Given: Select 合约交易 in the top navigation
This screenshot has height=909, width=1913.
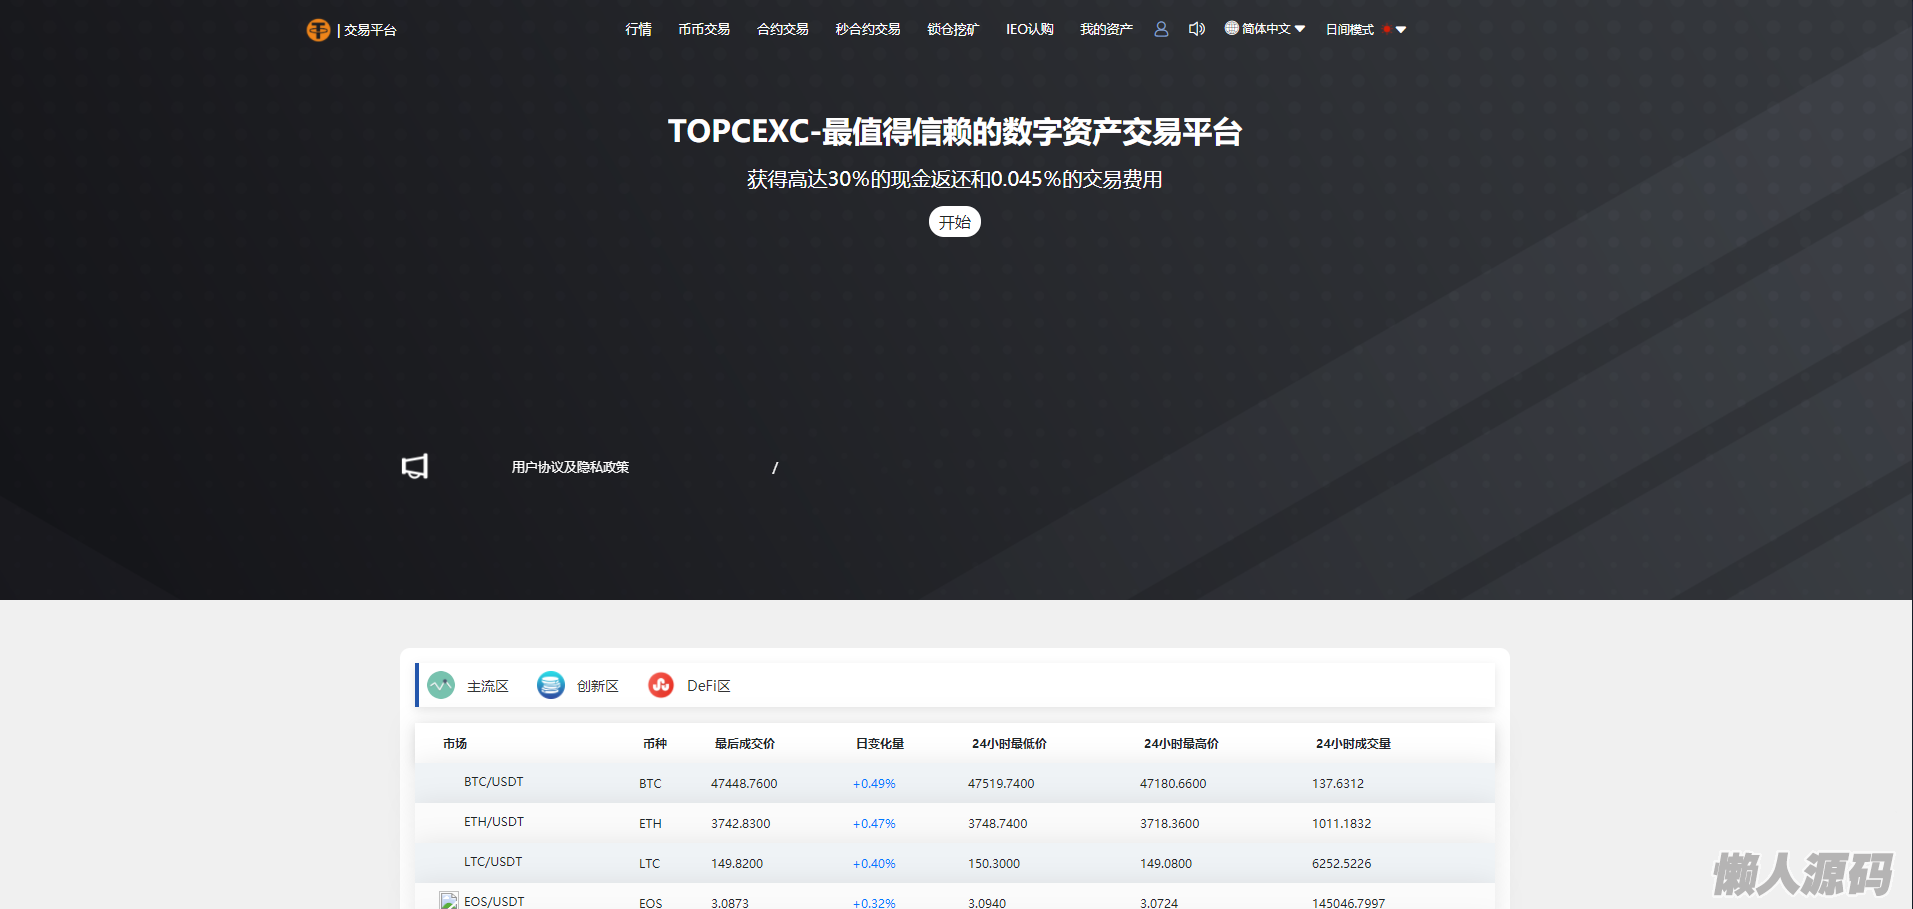Looking at the screenshot, I should pyautogui.click(x=783, y=30).
